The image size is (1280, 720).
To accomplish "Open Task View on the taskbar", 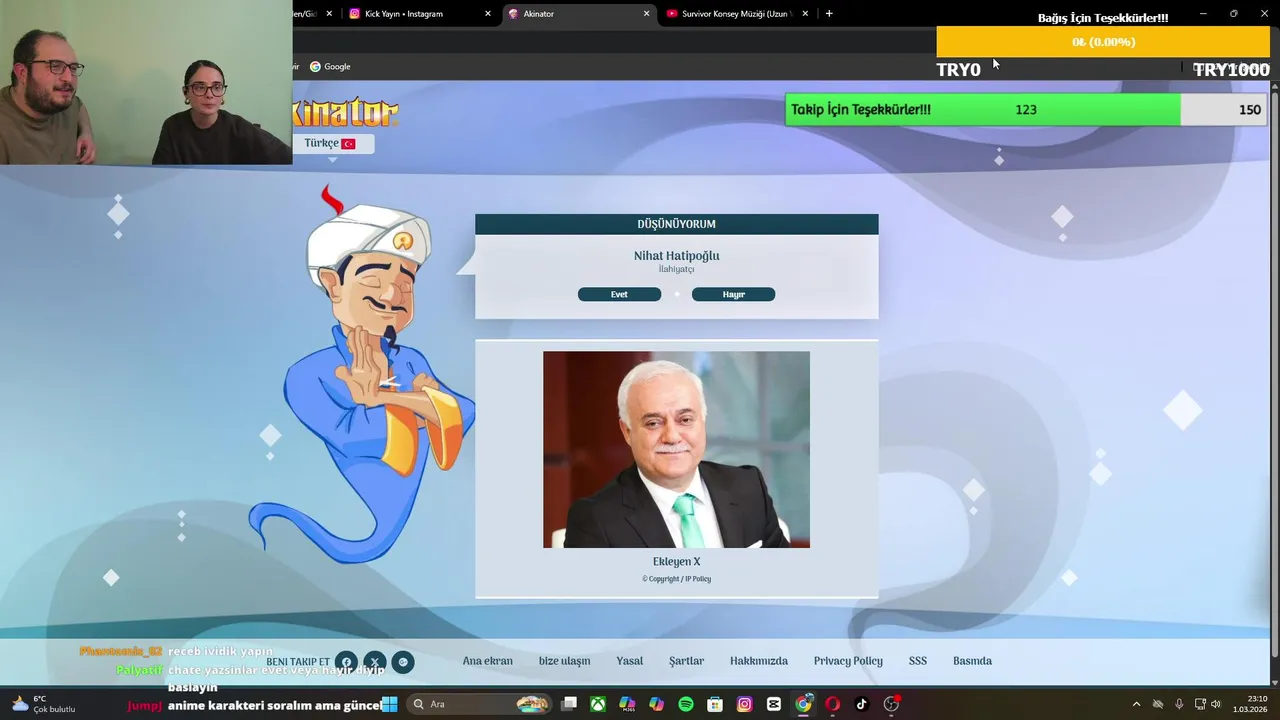I will pos(569,704).
